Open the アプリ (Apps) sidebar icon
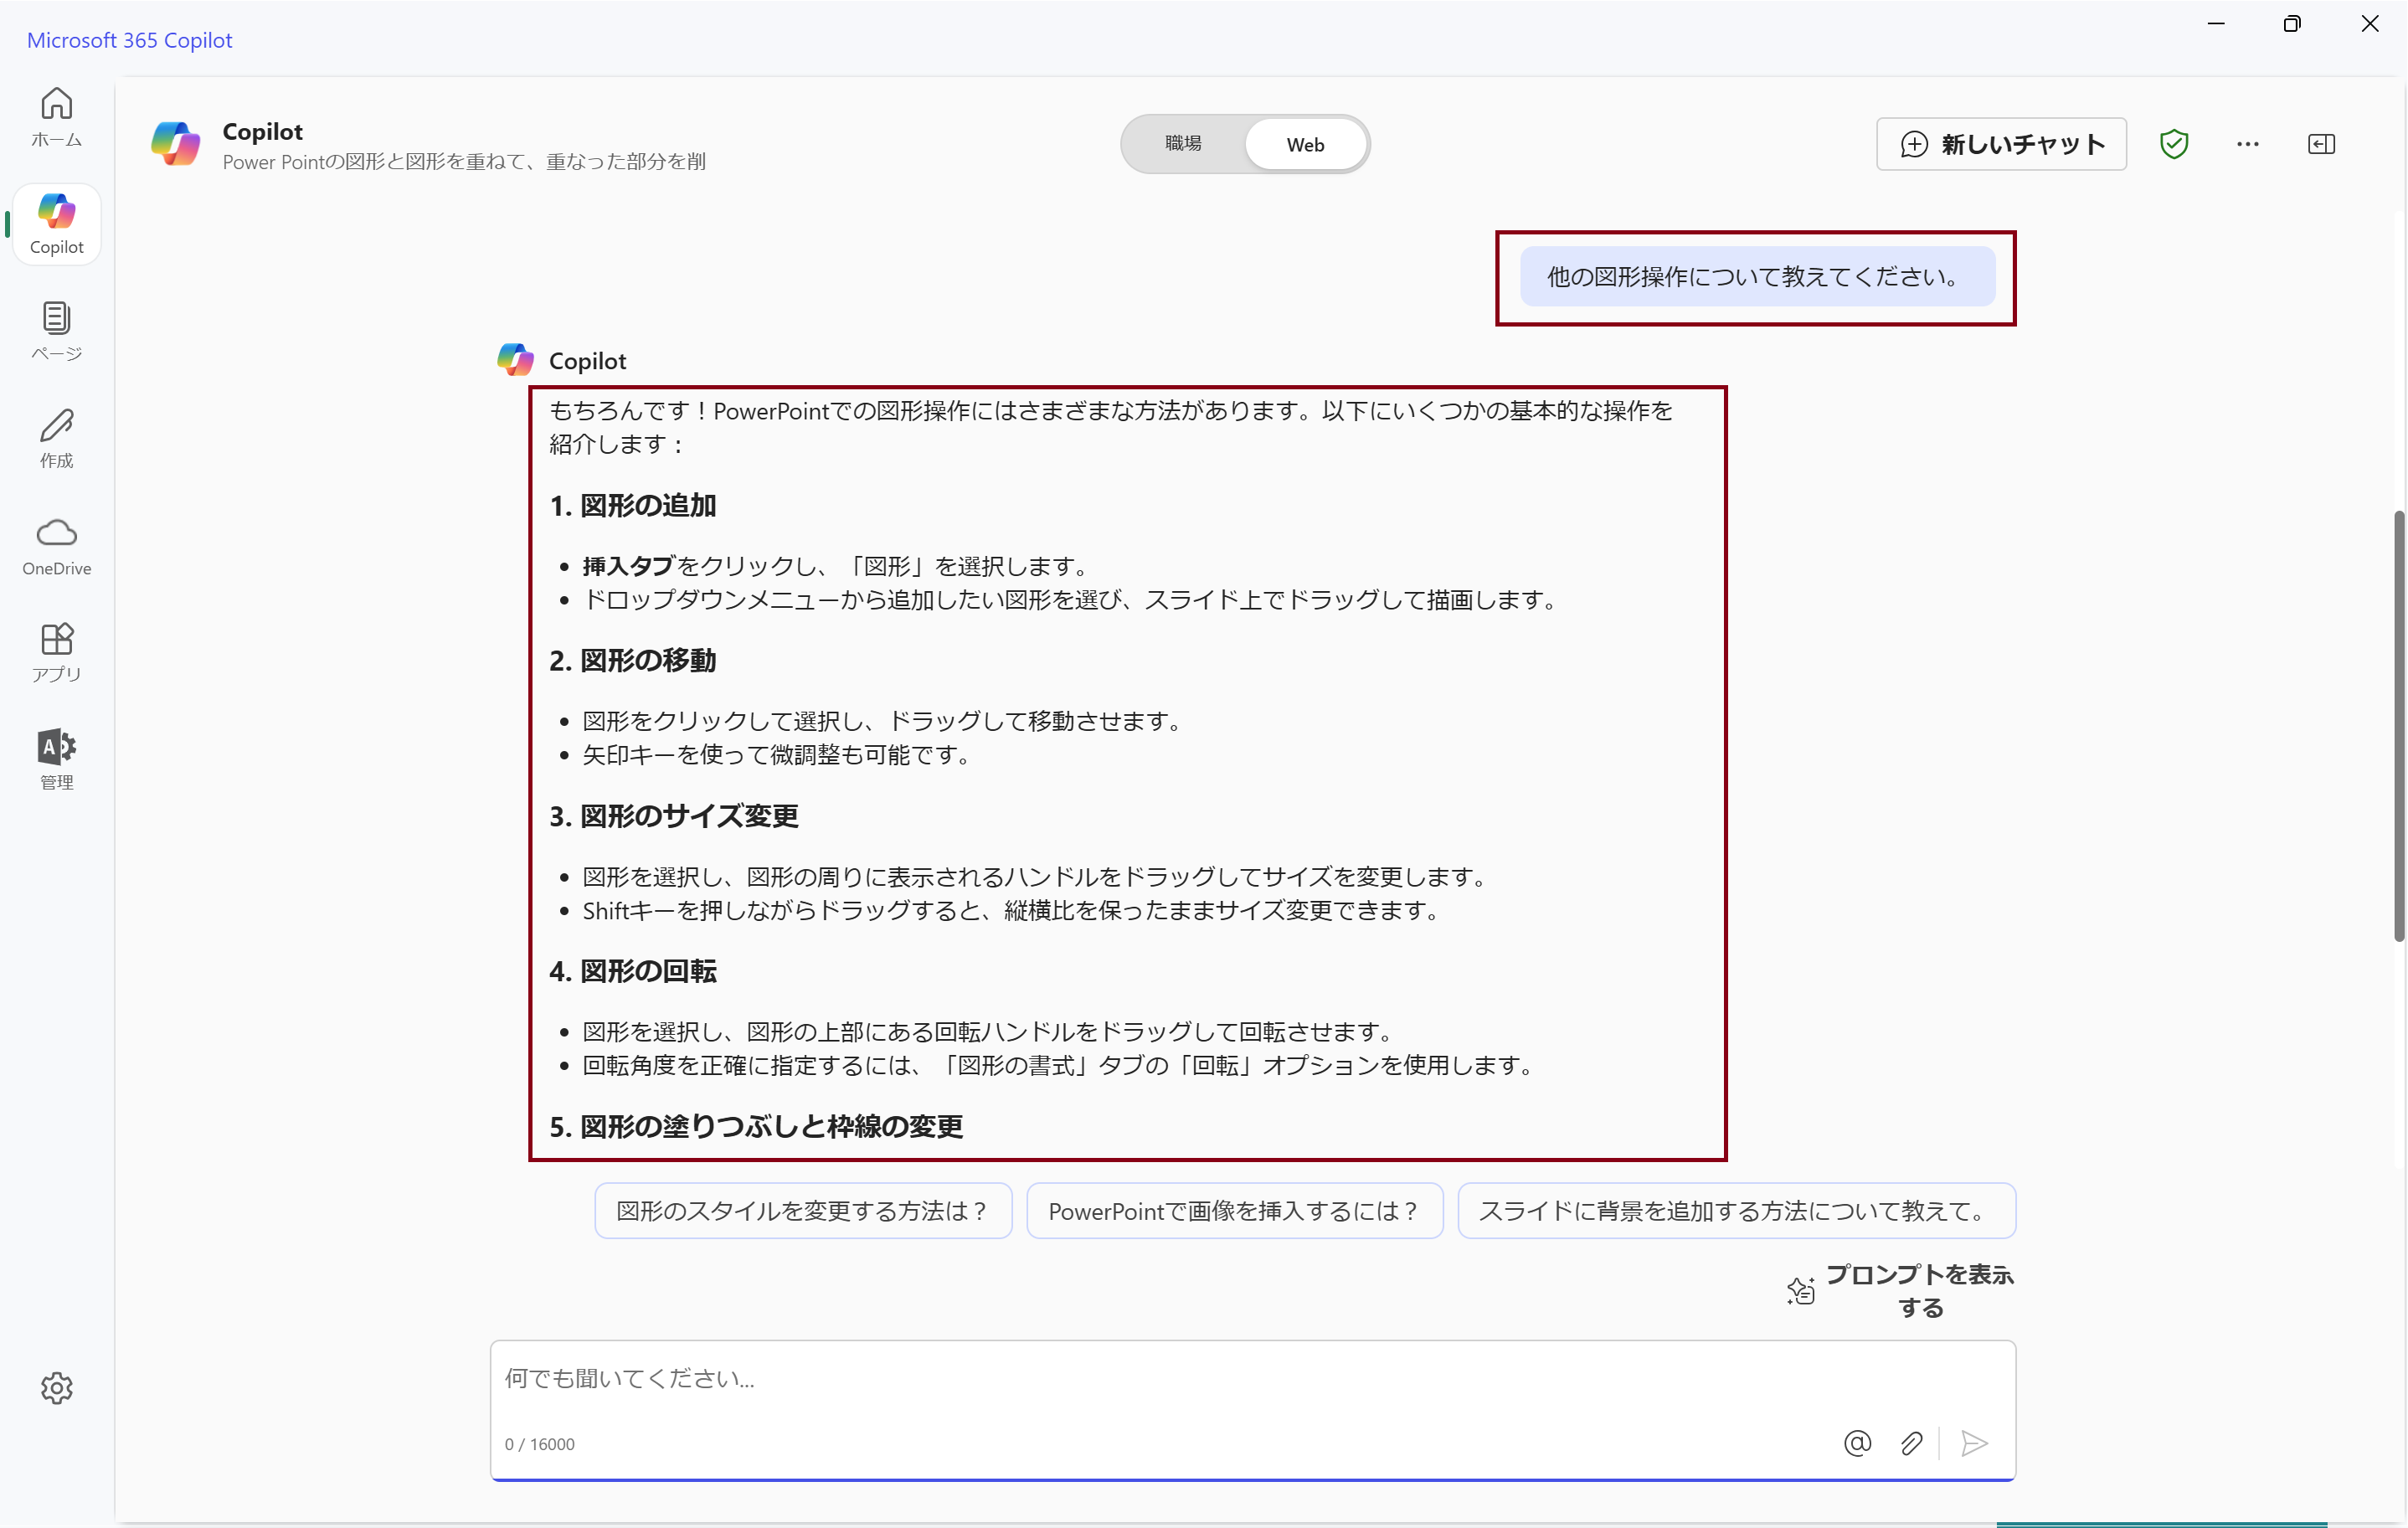The image size is (2408, 1528). 56,652
